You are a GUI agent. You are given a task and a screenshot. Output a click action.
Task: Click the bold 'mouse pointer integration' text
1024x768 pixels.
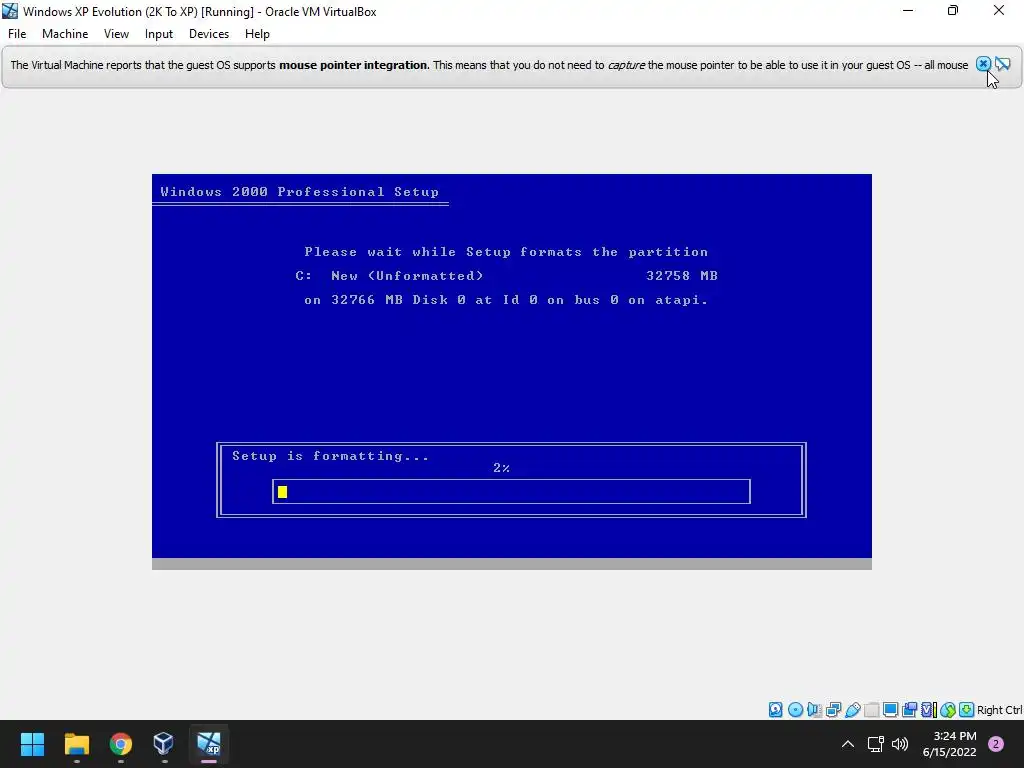pos(353,65)
